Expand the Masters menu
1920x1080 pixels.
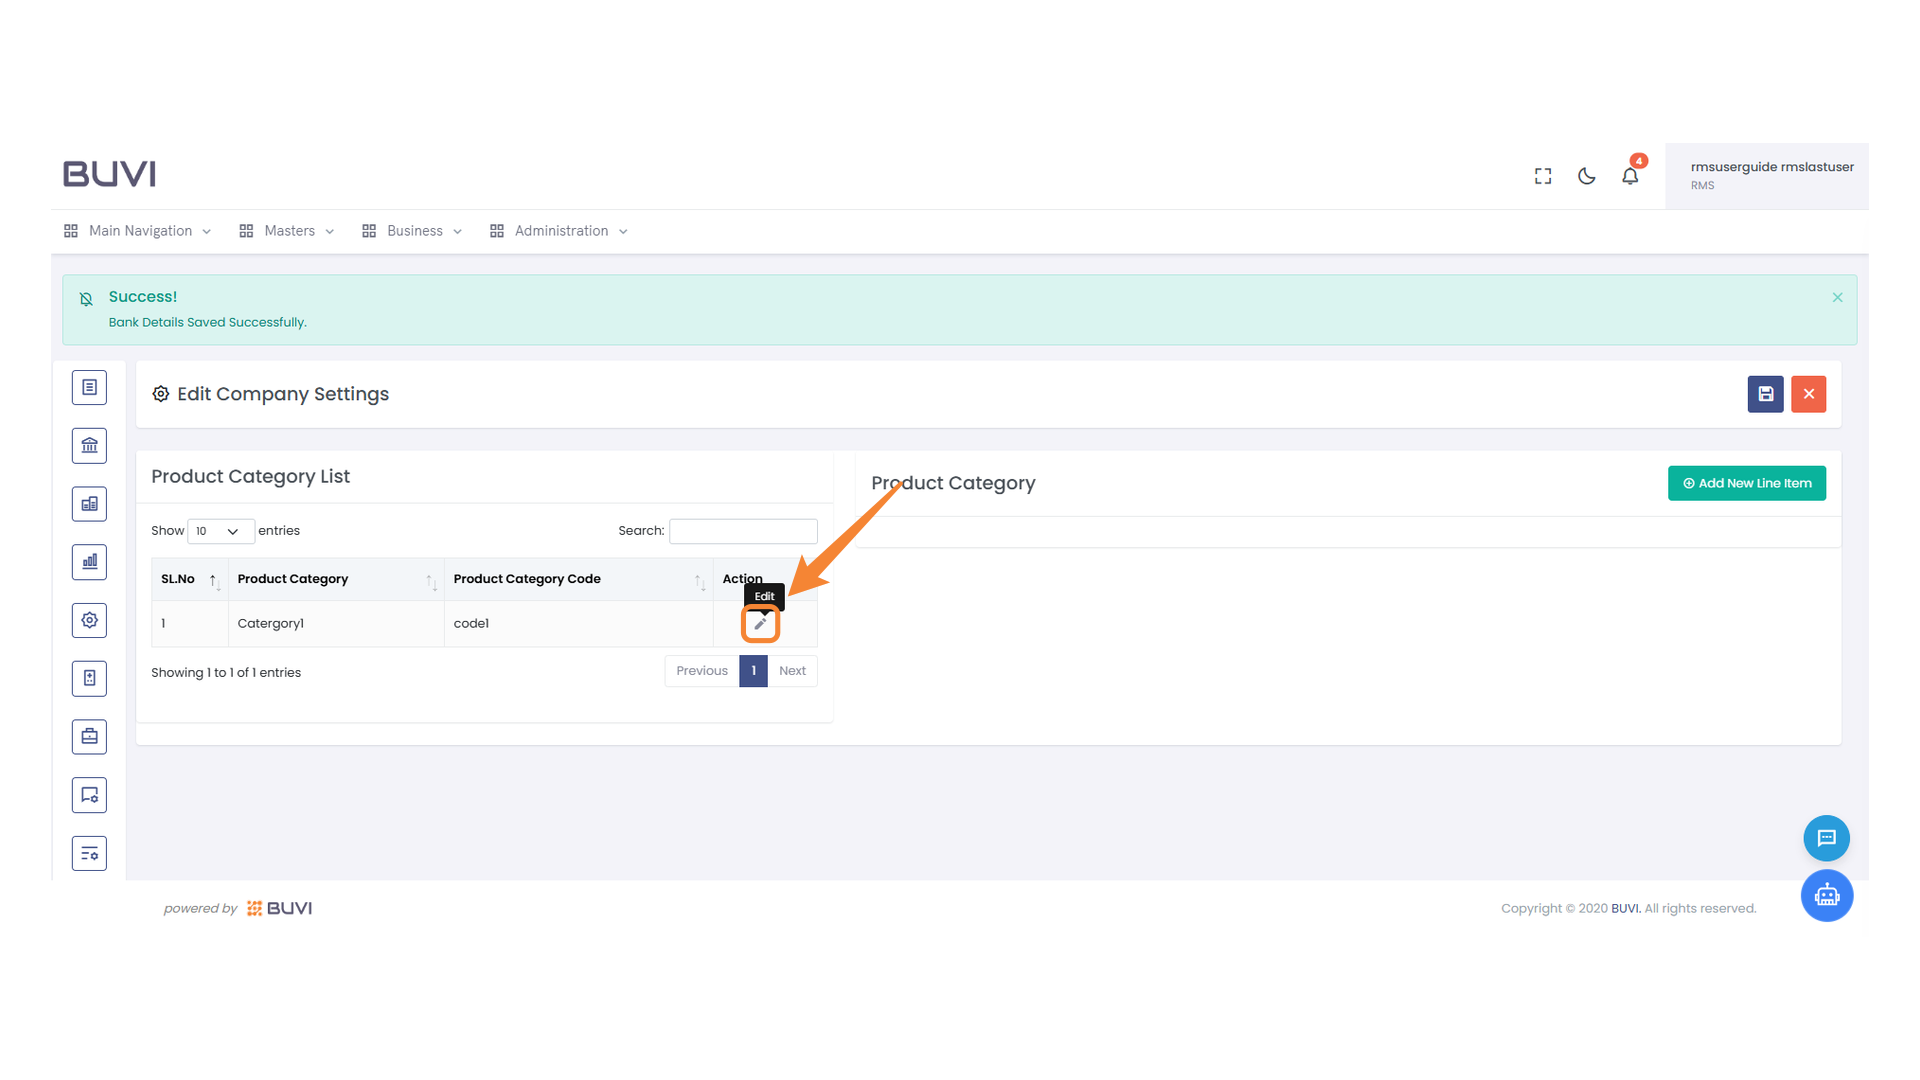pos(288,231)
